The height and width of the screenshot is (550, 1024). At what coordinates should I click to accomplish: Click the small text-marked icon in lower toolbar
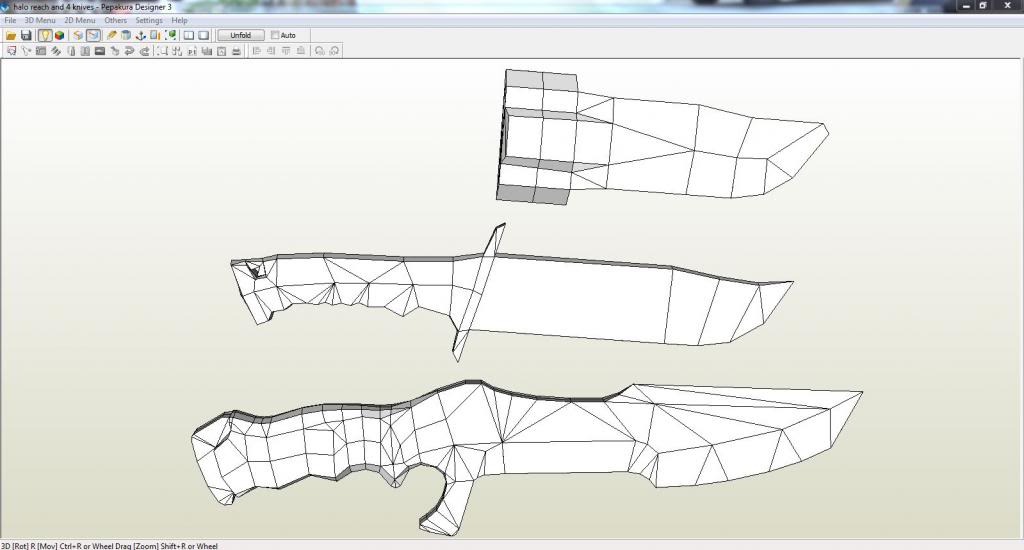tap(191, 51)
